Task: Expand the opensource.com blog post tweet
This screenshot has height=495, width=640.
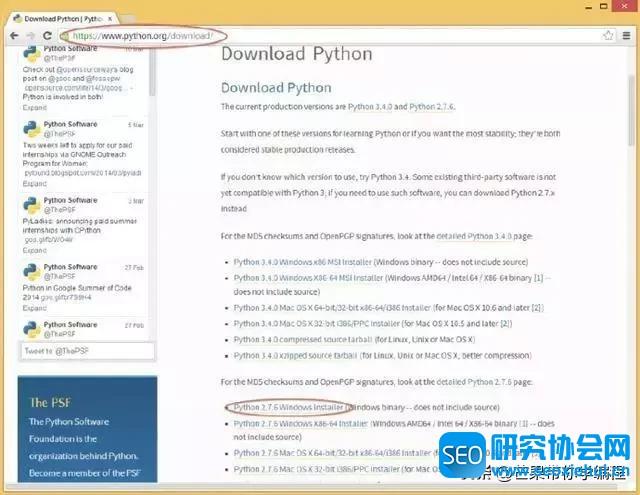Action: [35, 108]
